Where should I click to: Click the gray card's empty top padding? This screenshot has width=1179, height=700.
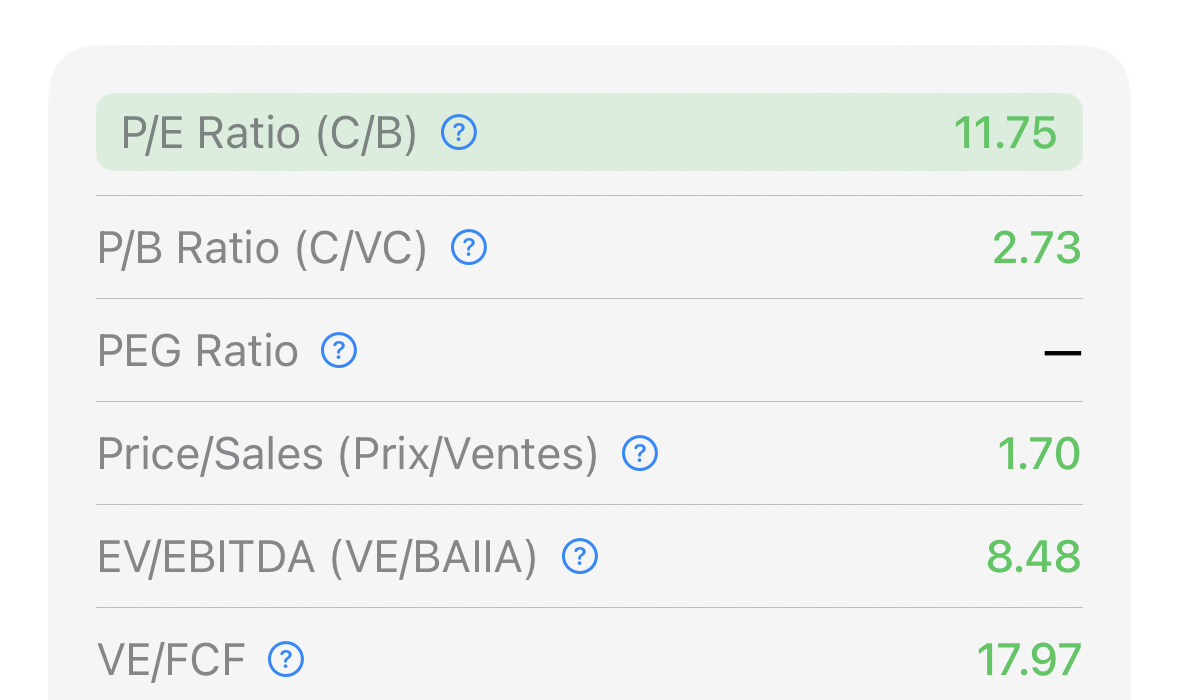pos(589,68)
